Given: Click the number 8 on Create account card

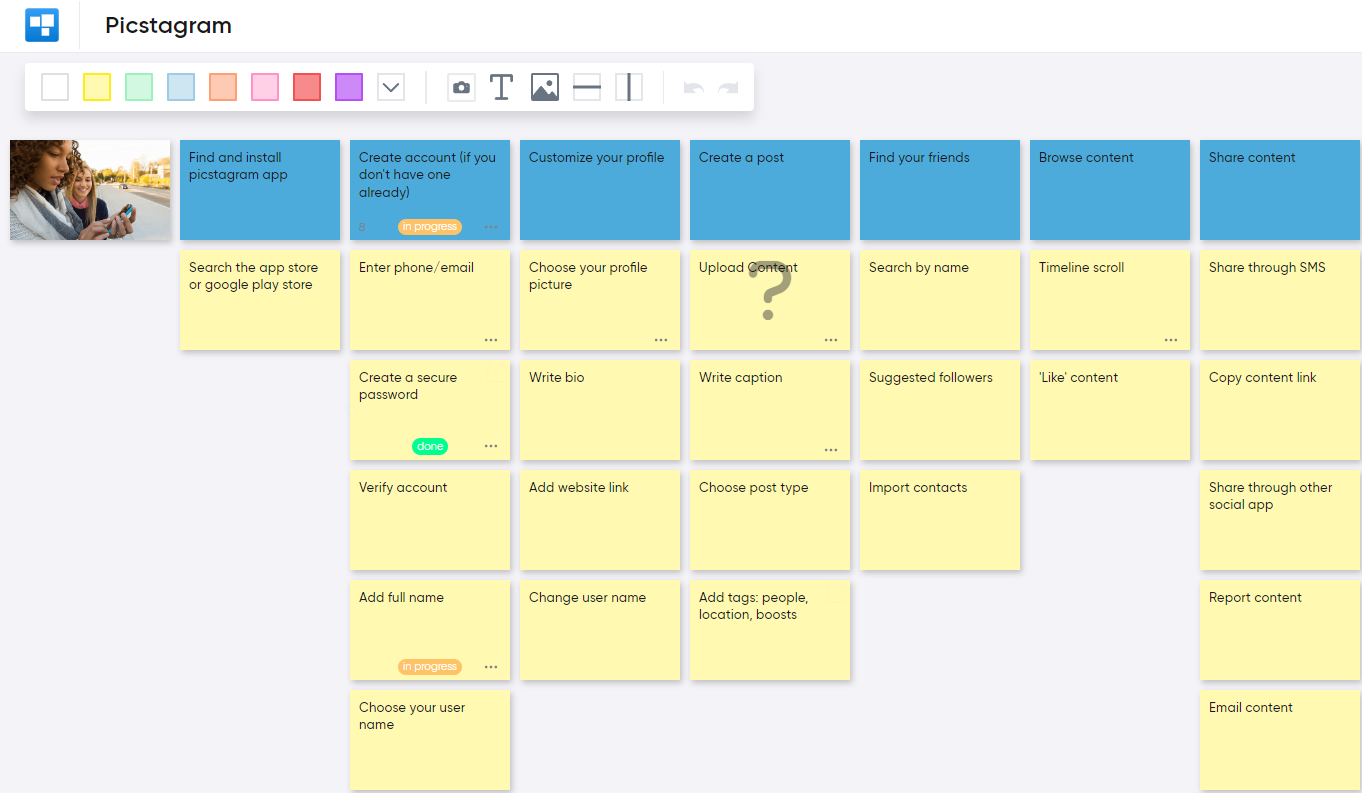Looking at the screenshot, I should 362,227.
